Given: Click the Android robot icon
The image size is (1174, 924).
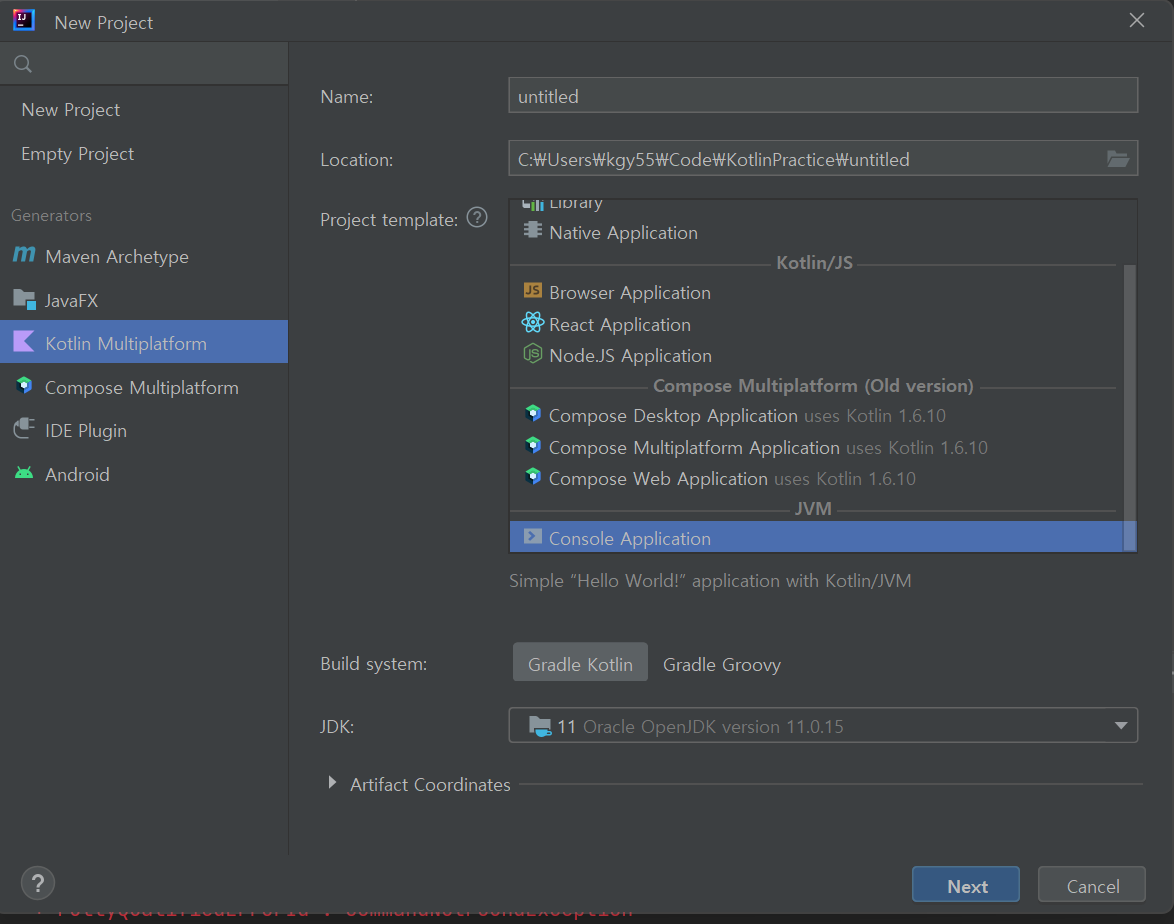Looking at the screenshot, I should coord(24,473).
